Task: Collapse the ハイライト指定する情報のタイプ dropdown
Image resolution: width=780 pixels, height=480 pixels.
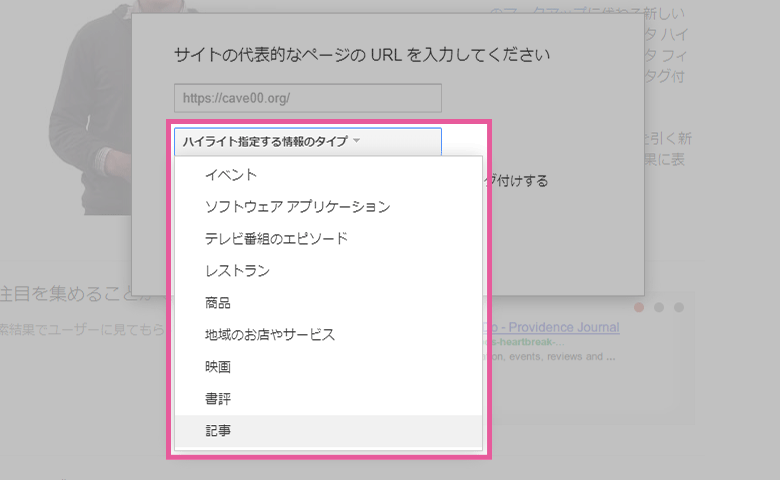Action: 307,142
